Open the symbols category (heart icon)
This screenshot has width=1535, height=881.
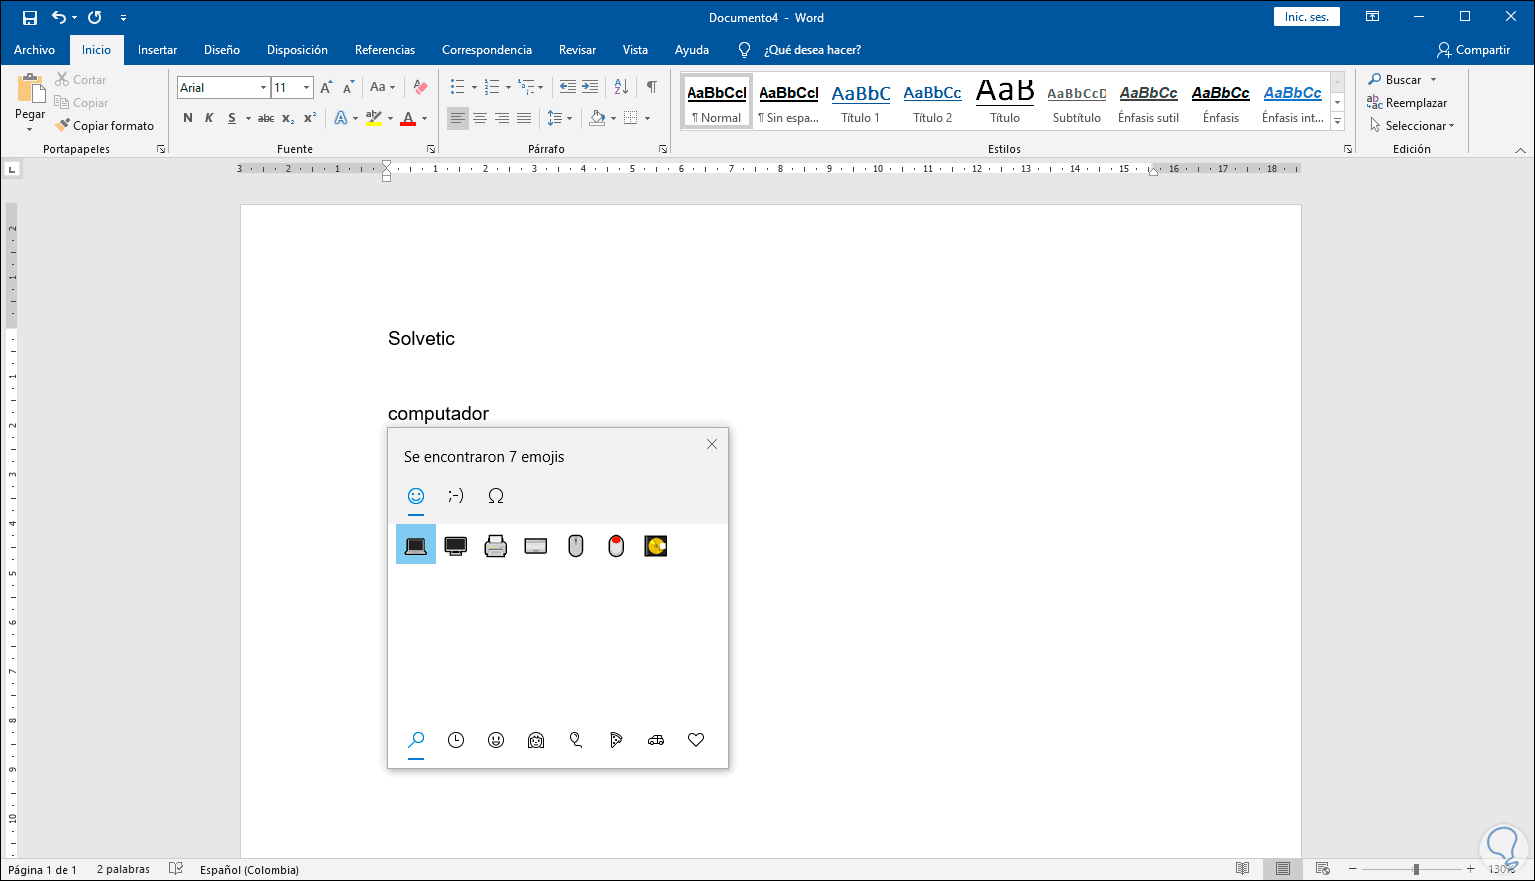tap(695, 740)
